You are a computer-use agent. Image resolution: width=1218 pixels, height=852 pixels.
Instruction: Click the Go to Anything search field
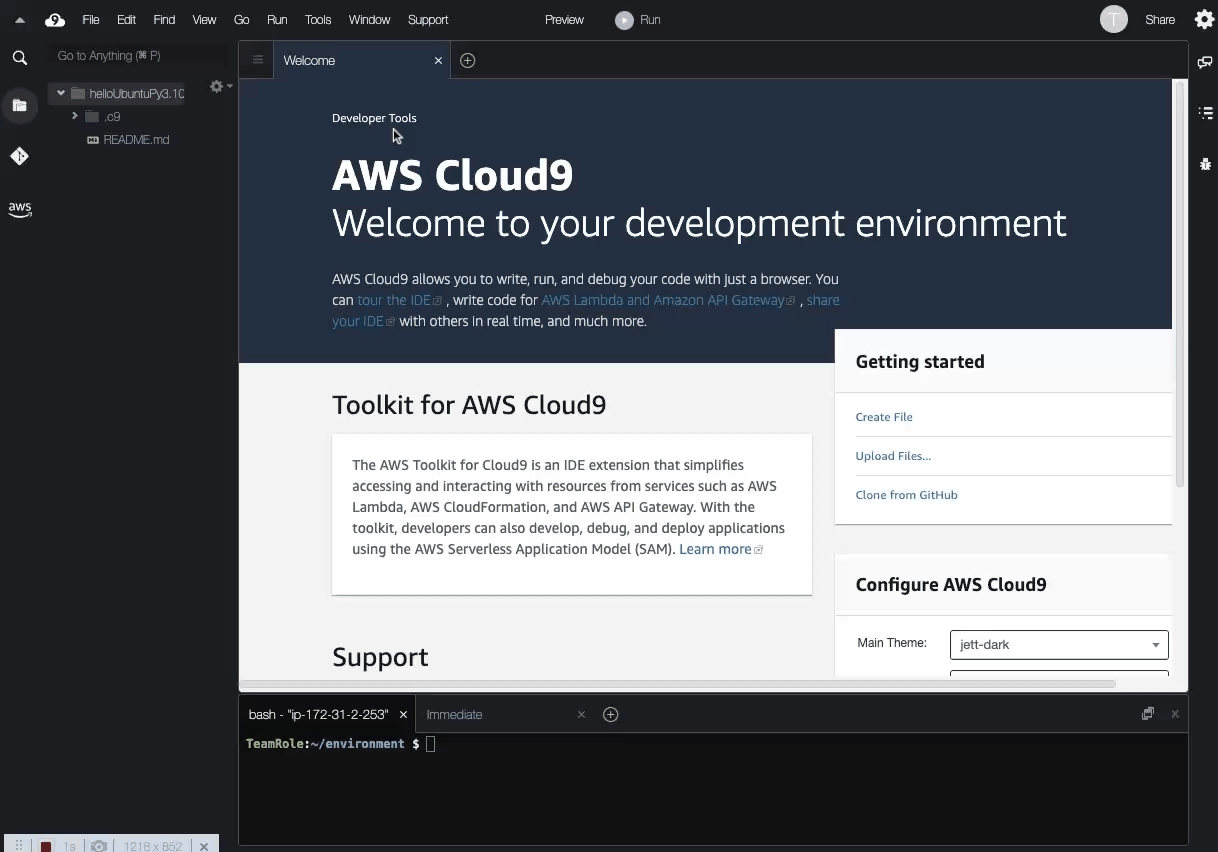(139, 56)
